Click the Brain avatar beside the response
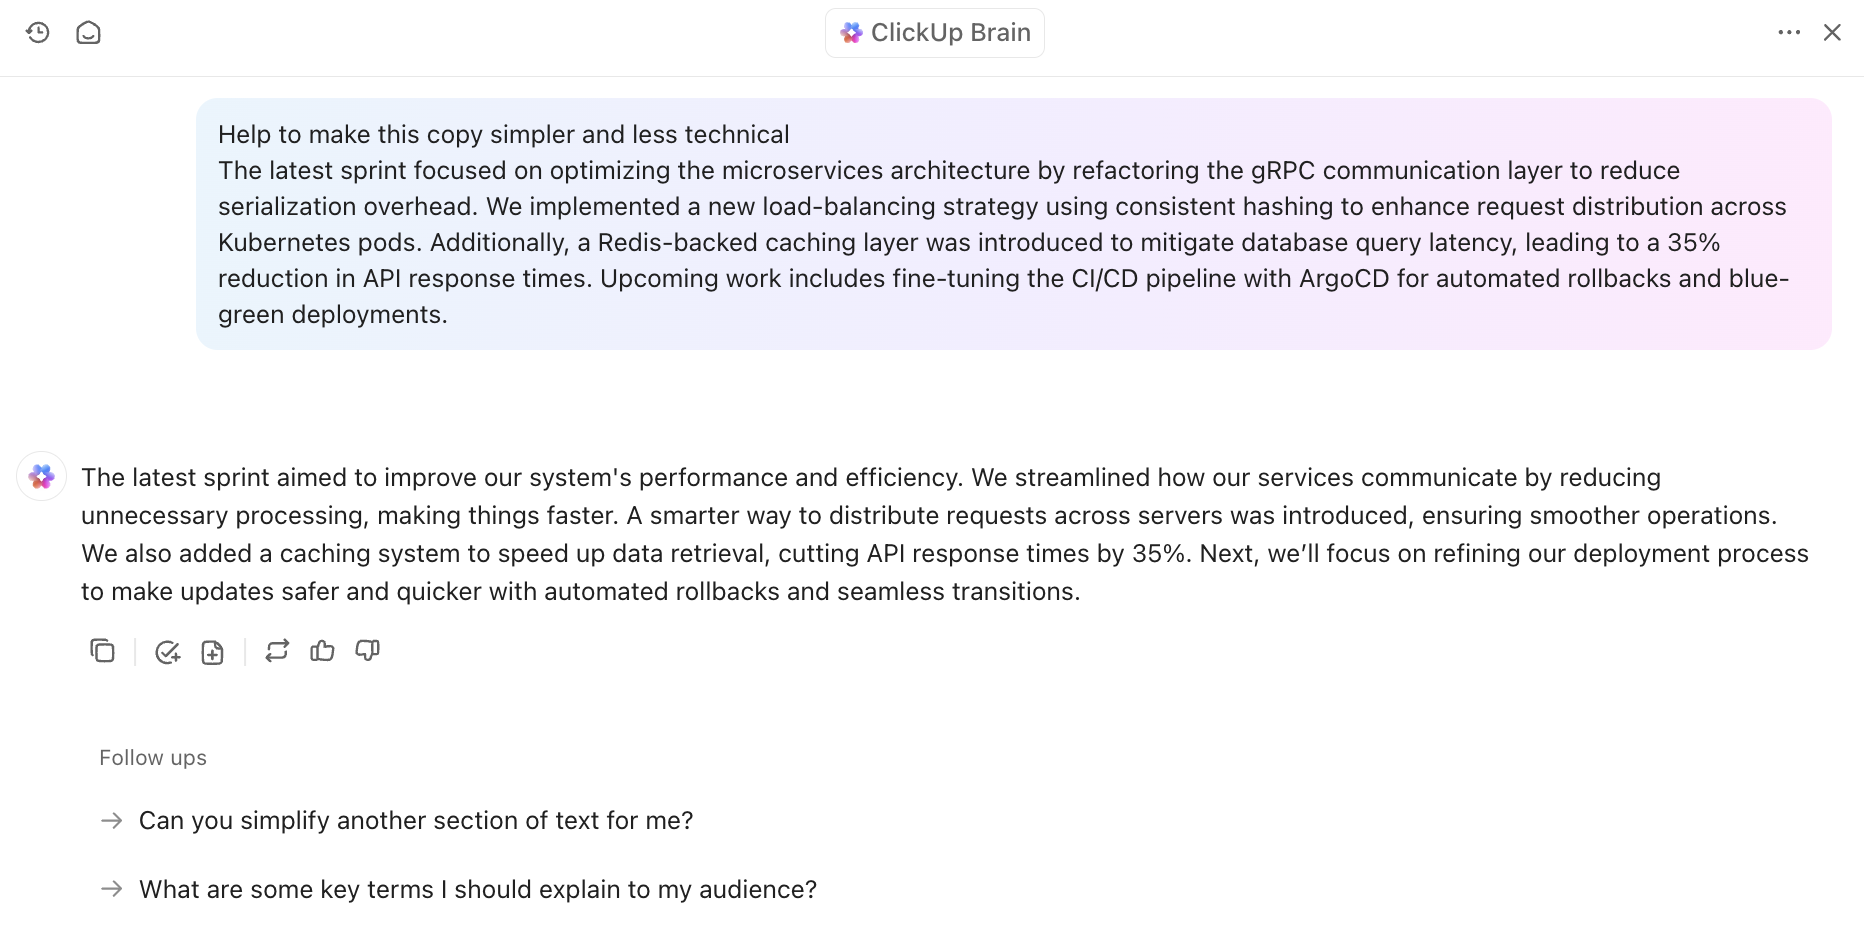The height and width of the screenshot is (942, 1864). (42, 476)
